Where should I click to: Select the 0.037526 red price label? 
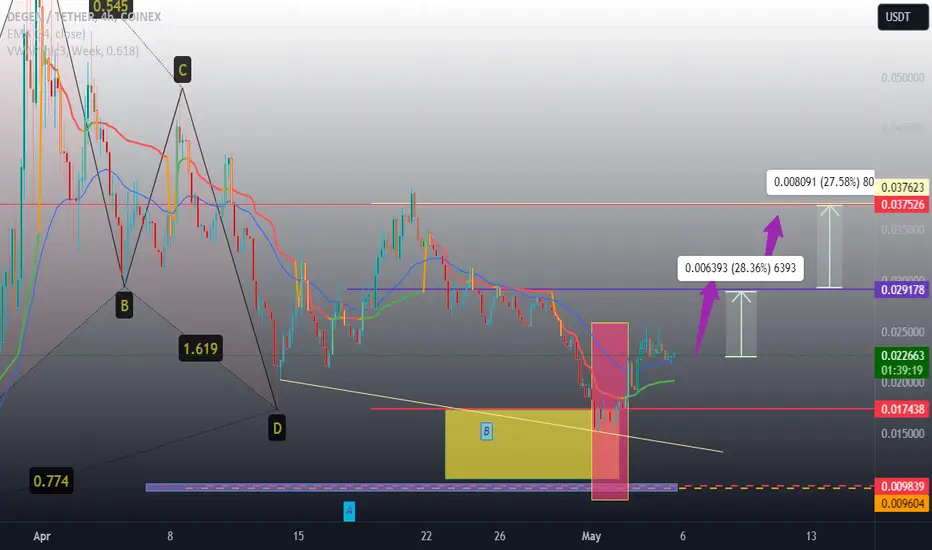tap(902, 205)
